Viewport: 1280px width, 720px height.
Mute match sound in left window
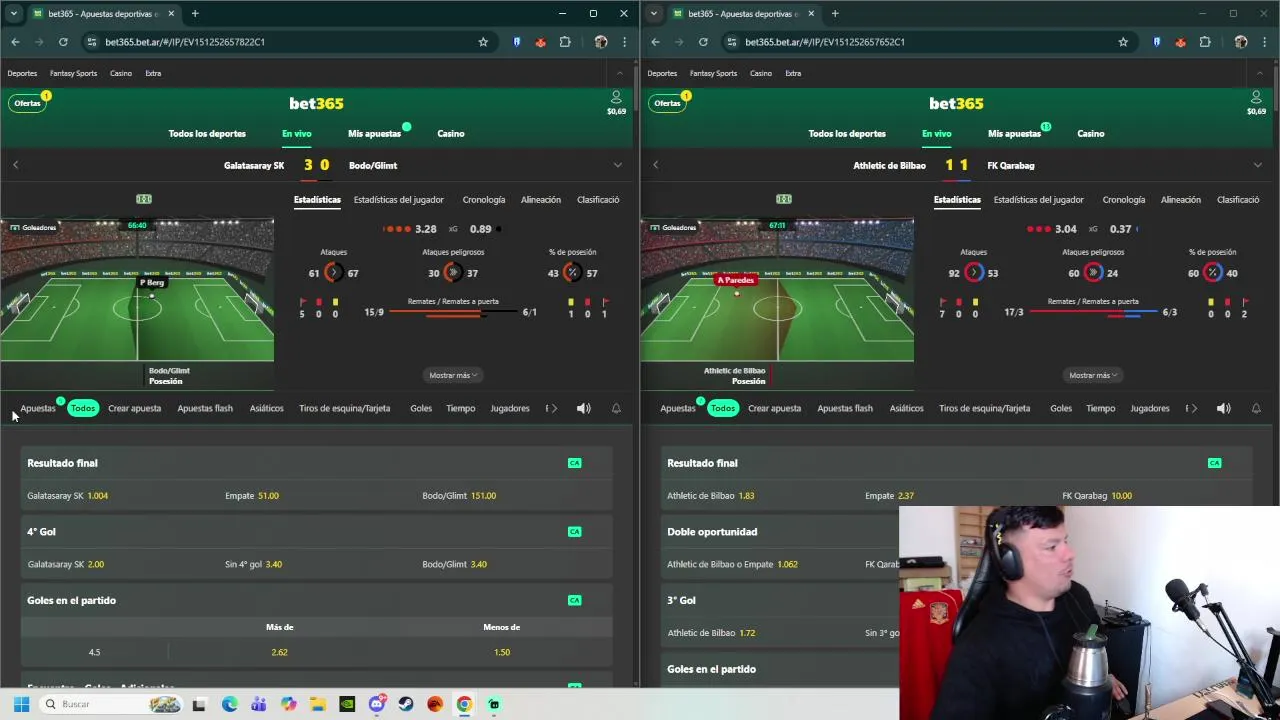(584, 408)
